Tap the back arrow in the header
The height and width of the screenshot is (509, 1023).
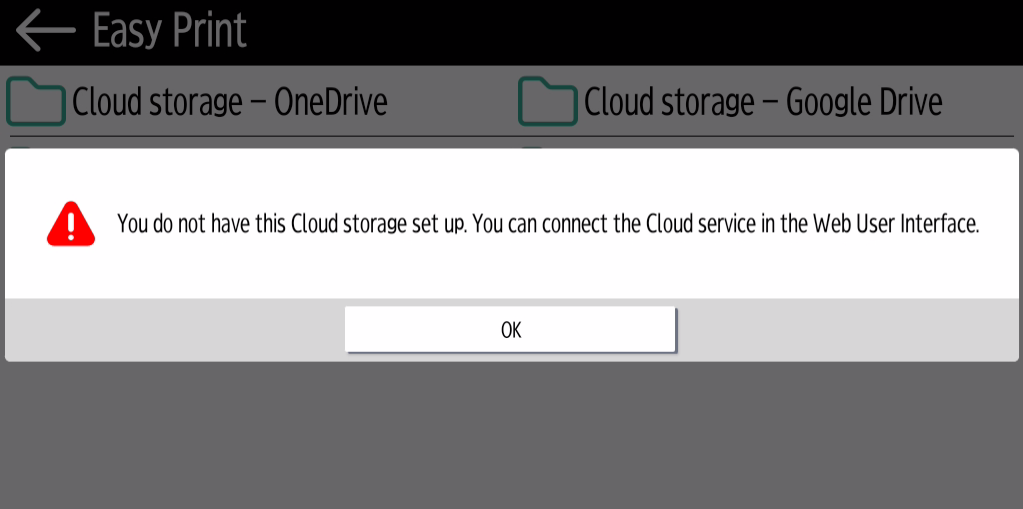pos(45,31)
